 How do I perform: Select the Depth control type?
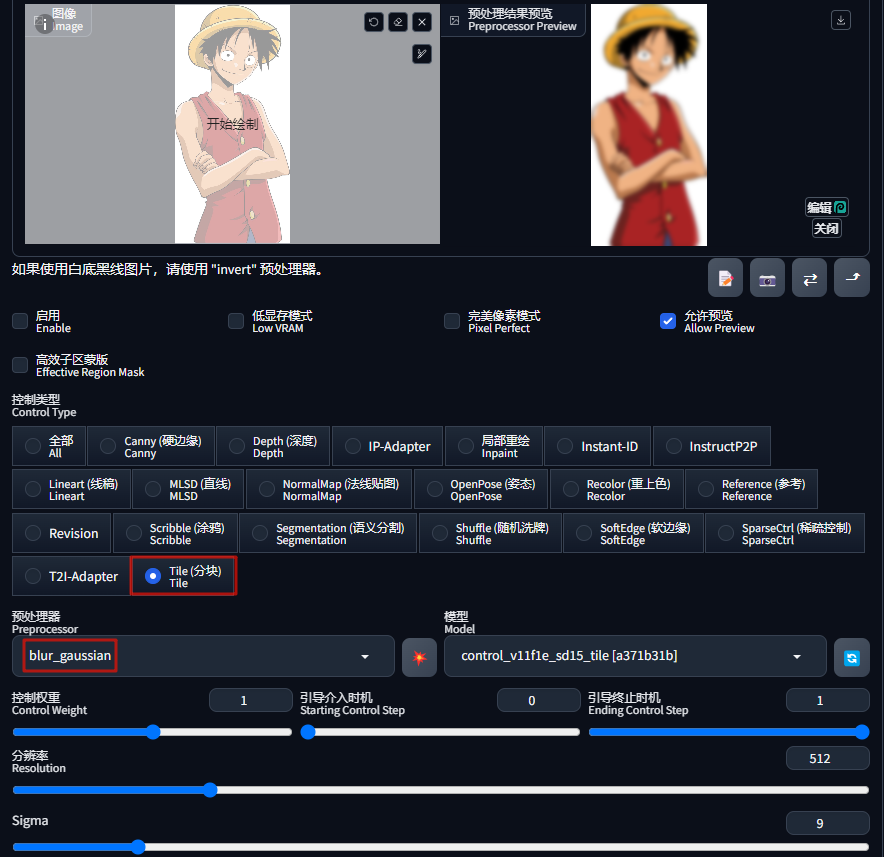(x=273, y=446)
